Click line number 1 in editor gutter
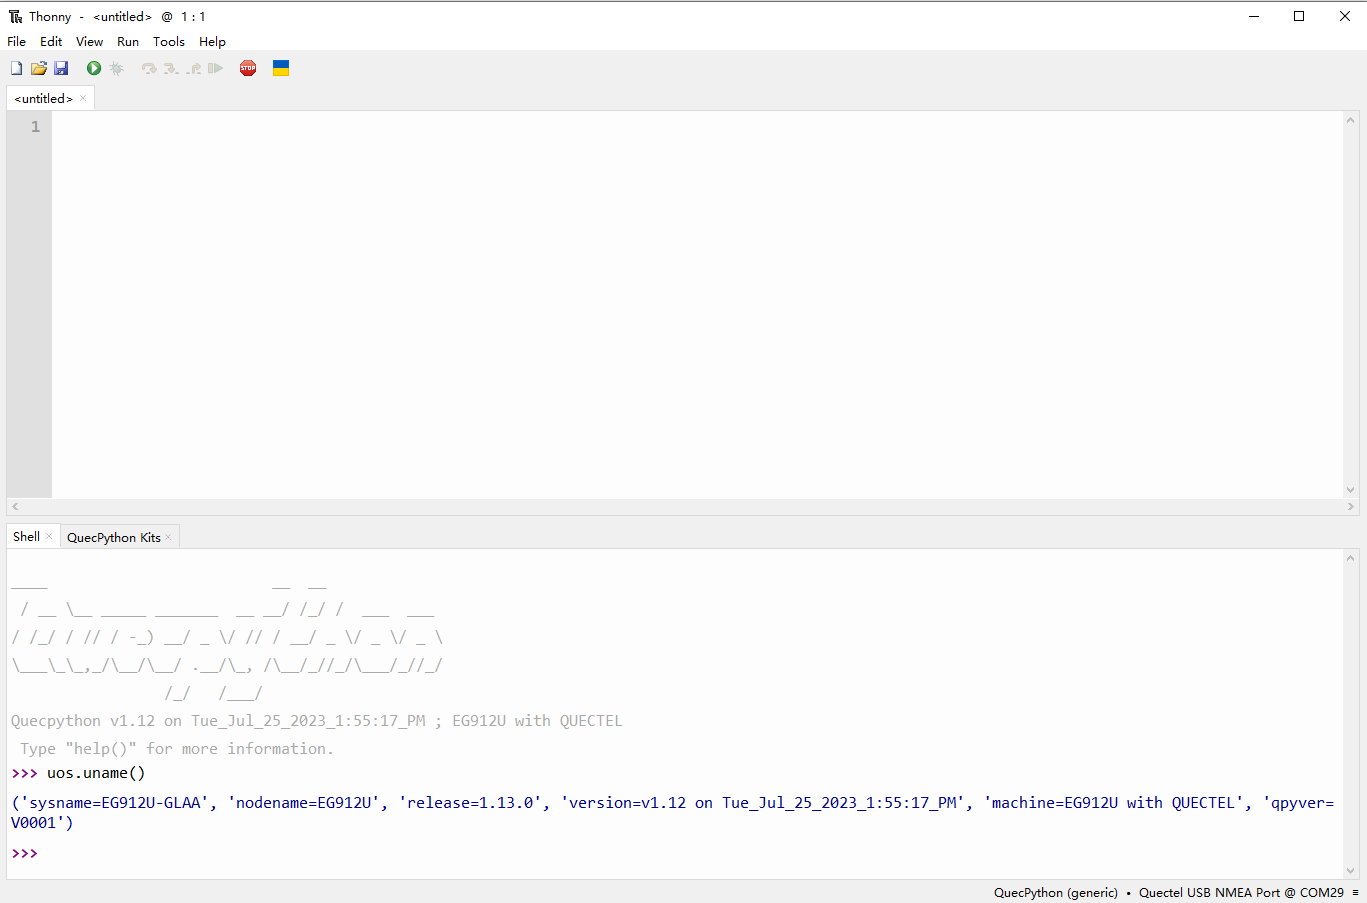 tap(35, 126)
